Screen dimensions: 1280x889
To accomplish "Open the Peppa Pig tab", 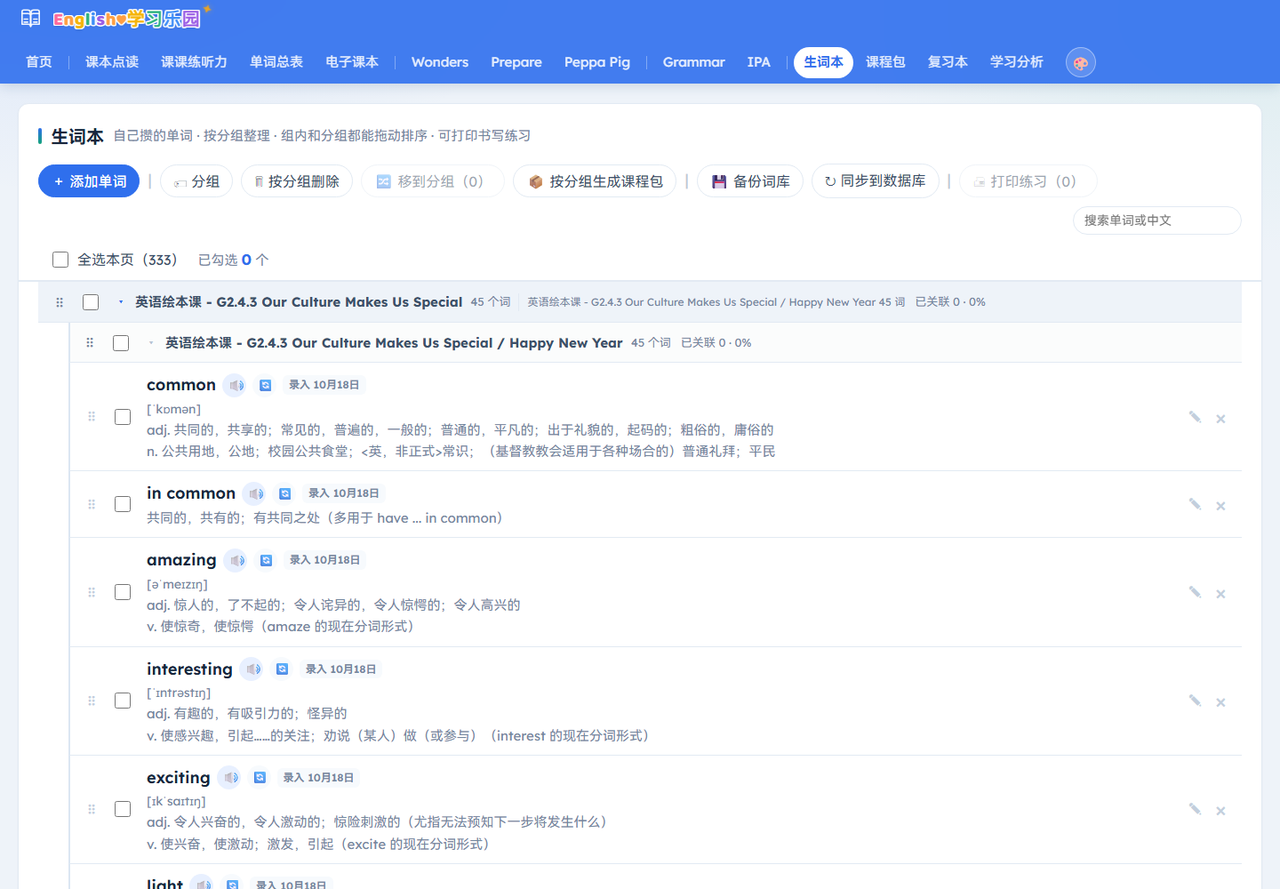I will 597,62.
